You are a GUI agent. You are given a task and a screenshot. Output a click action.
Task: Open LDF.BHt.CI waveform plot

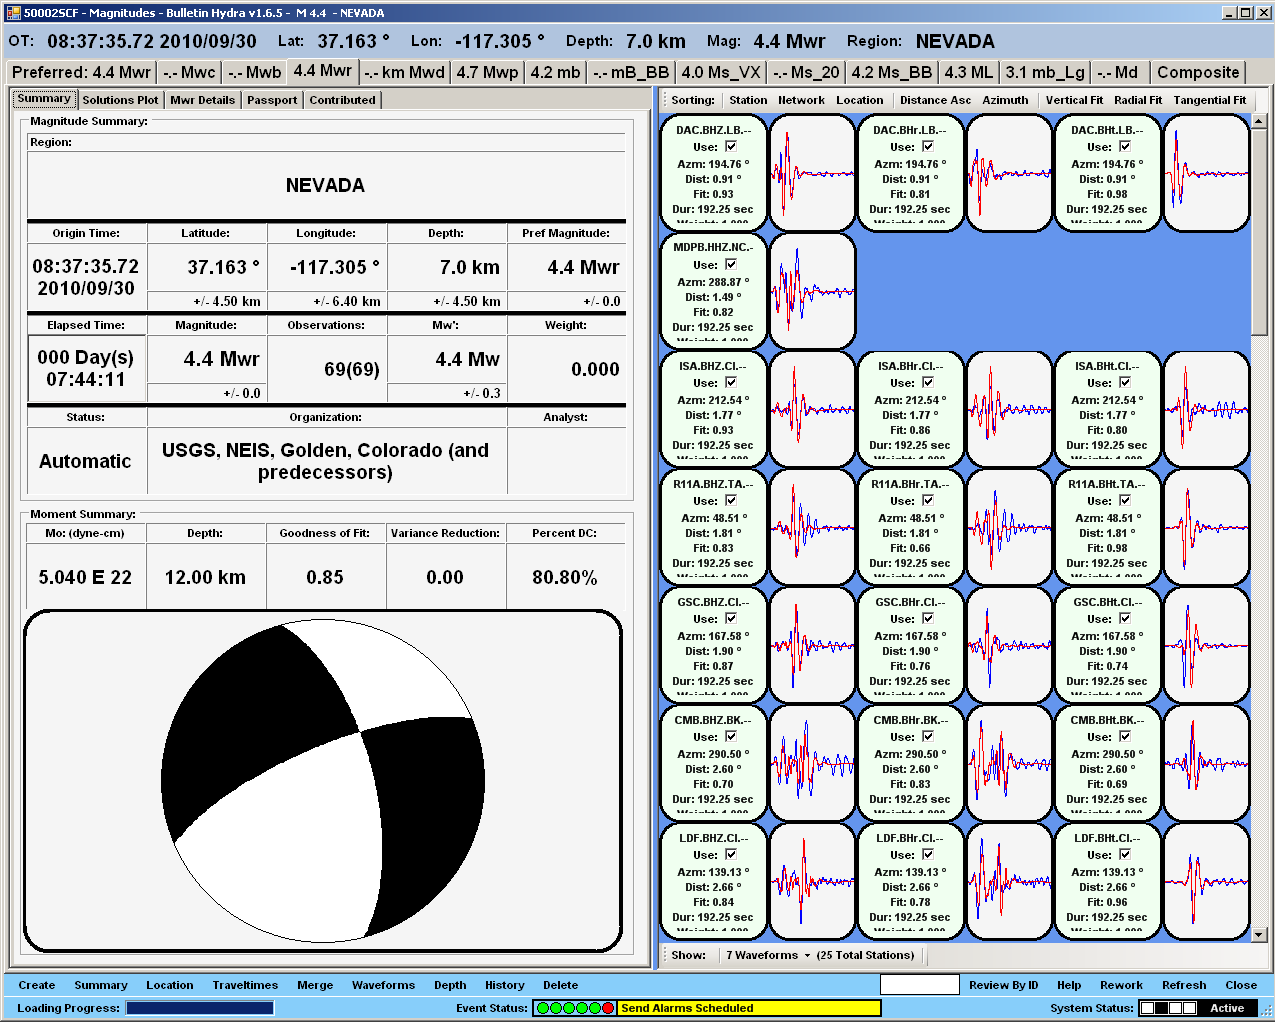[1207, 881]
